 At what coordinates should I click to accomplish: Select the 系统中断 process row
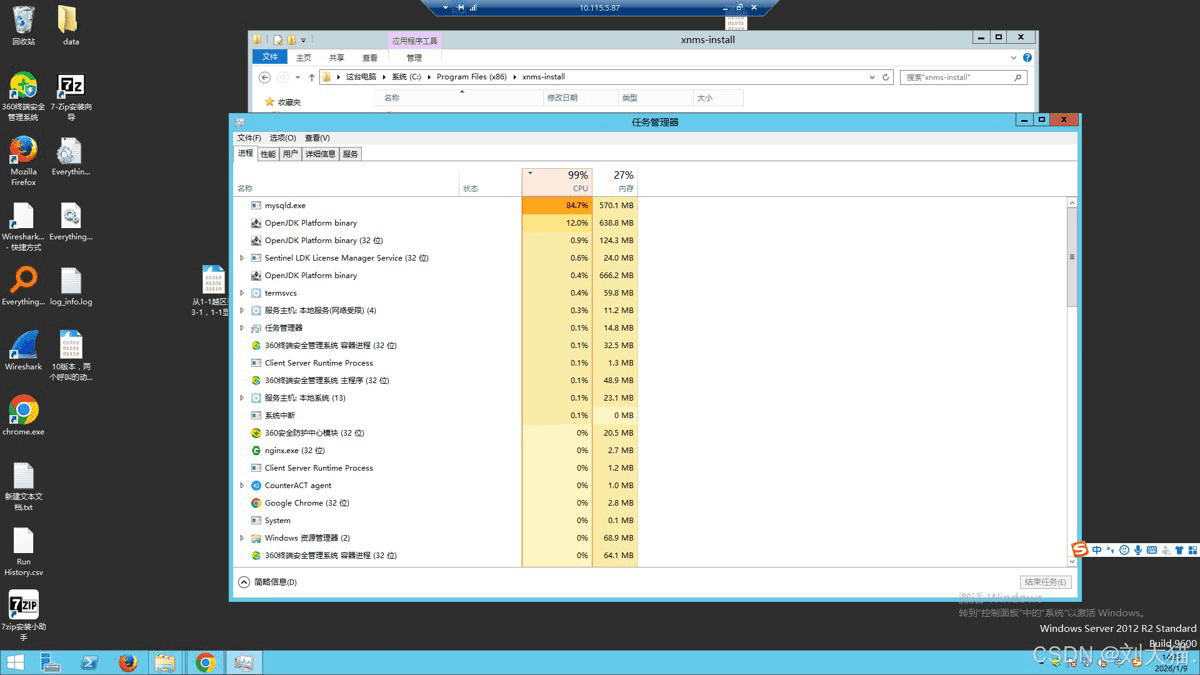tap(436, 415)
